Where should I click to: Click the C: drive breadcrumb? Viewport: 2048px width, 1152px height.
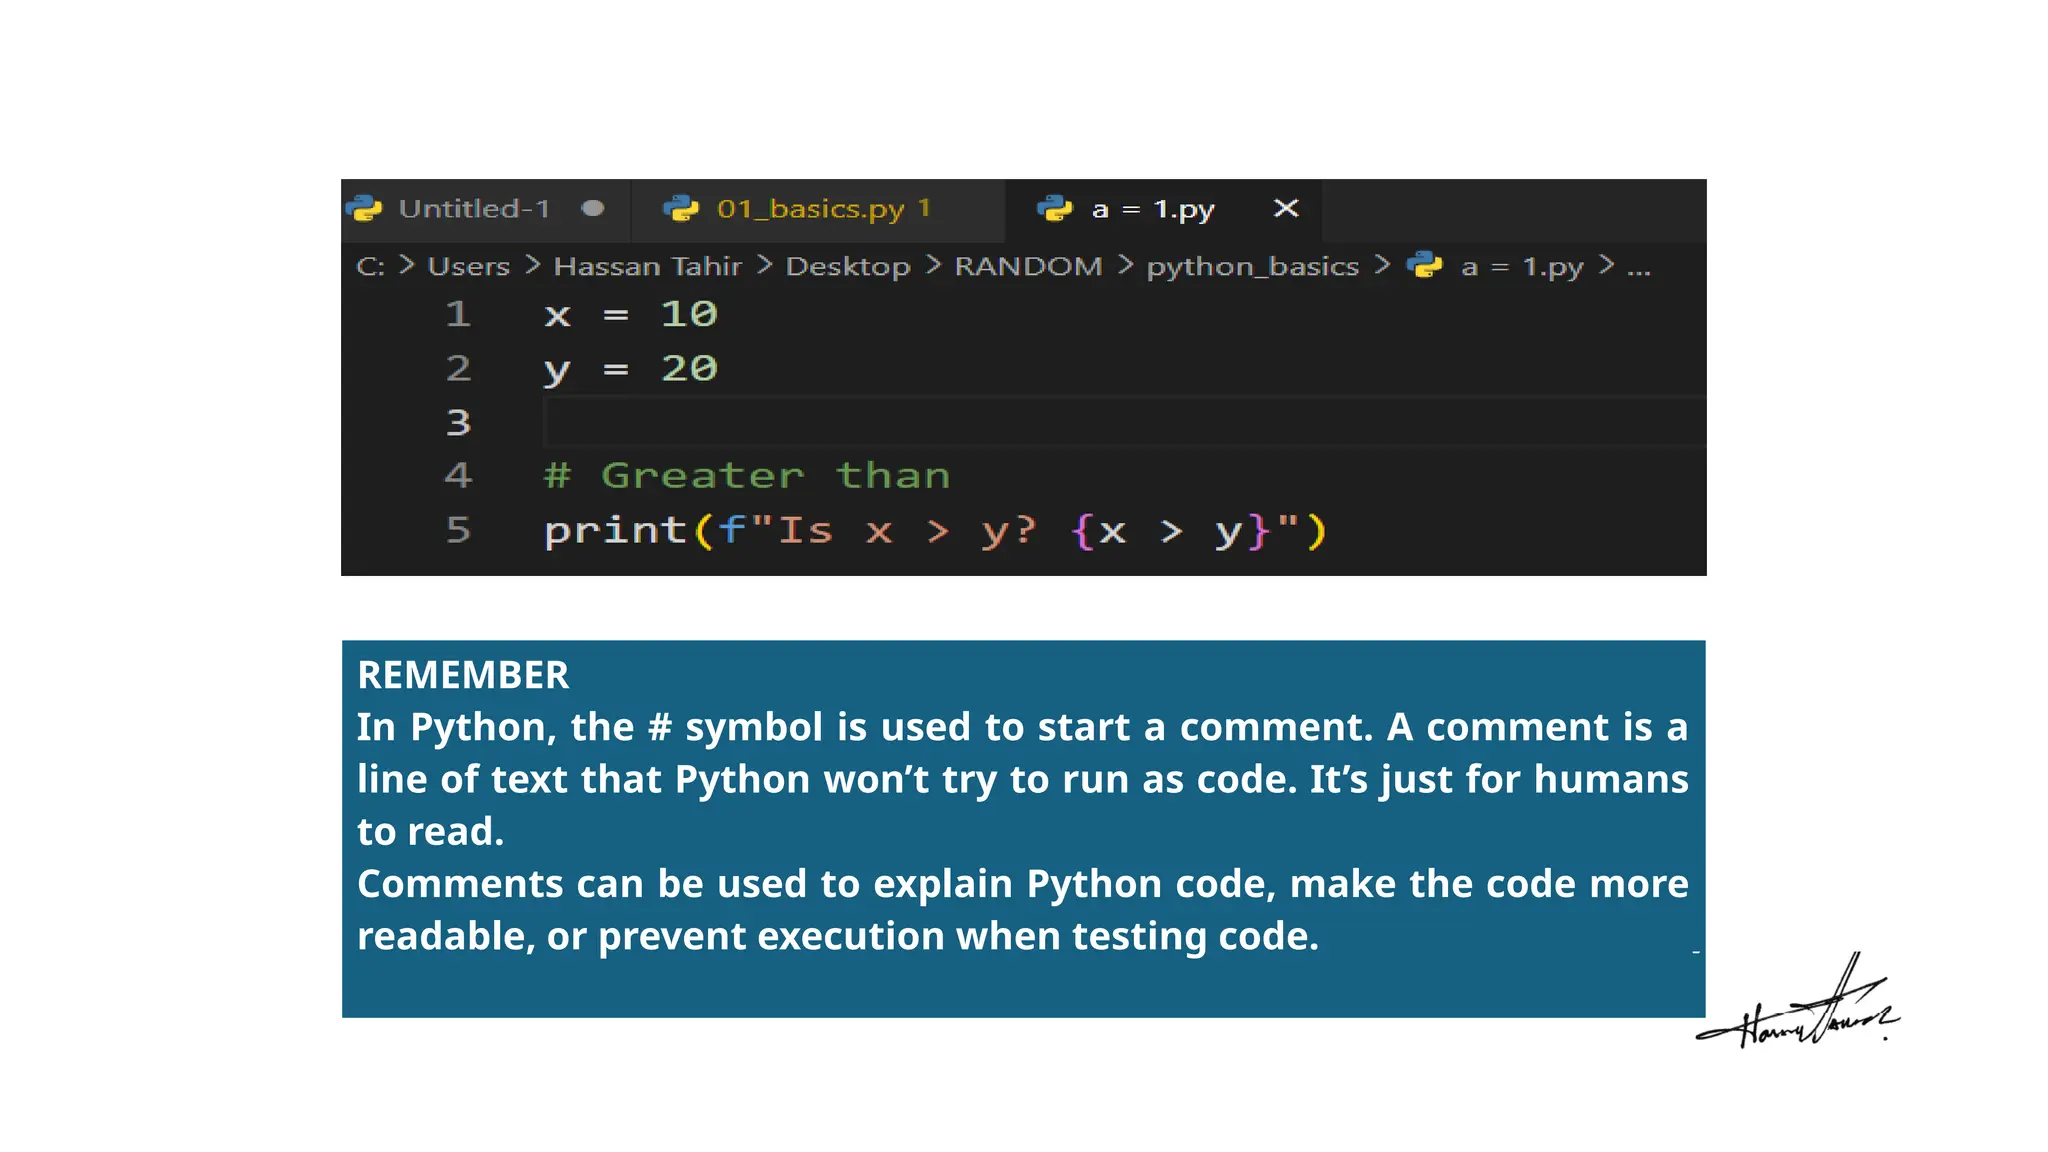coord(370,266)
